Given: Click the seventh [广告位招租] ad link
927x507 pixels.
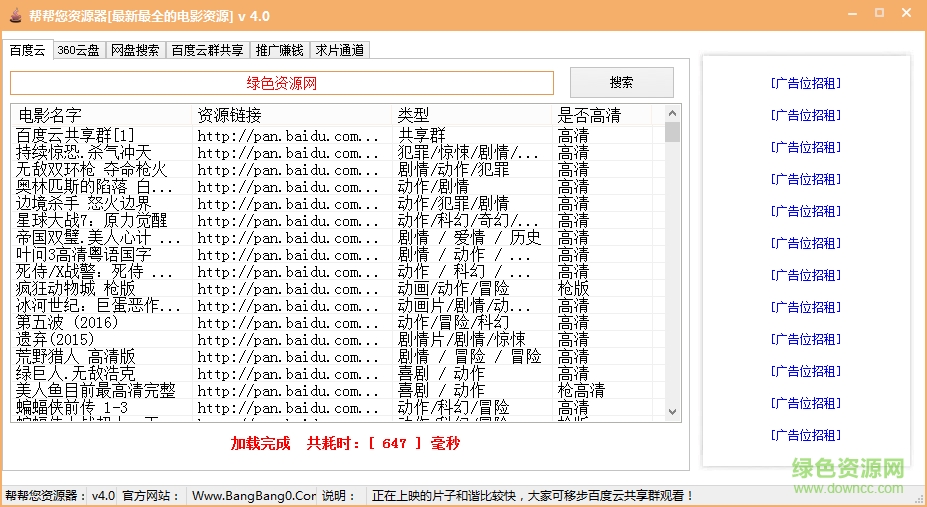Looking at the screenshot, I should (x=806, y=275).
